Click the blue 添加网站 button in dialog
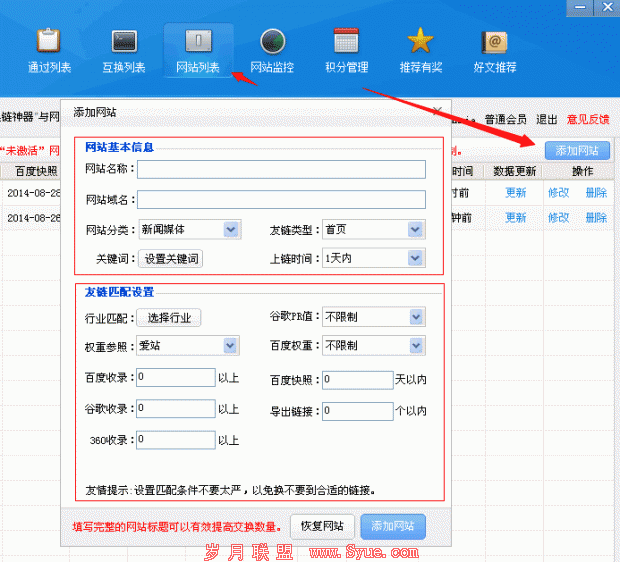Viewport: 620px width, 562px height. point(393,526)
